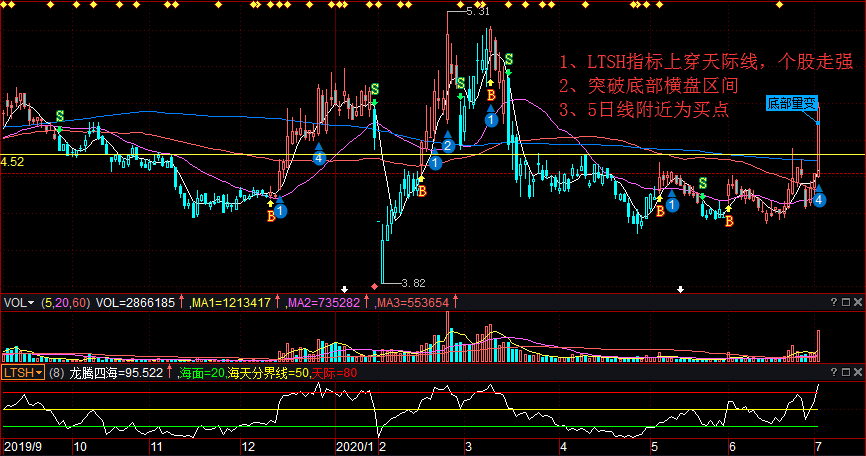The image size is (866, 456).
Task: Click blue circle 4 at chart's right edge
Action: click(x=819, y=200)
